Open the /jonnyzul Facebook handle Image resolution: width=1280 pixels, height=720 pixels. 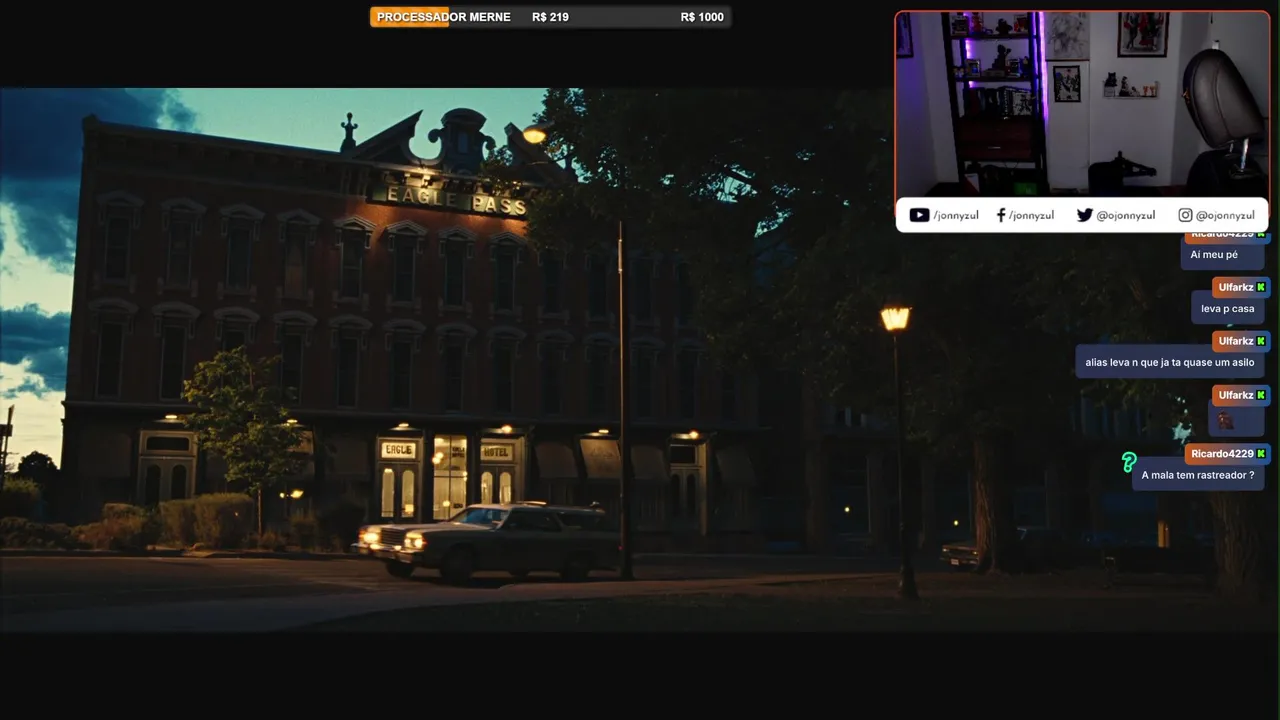[1031, 215]
